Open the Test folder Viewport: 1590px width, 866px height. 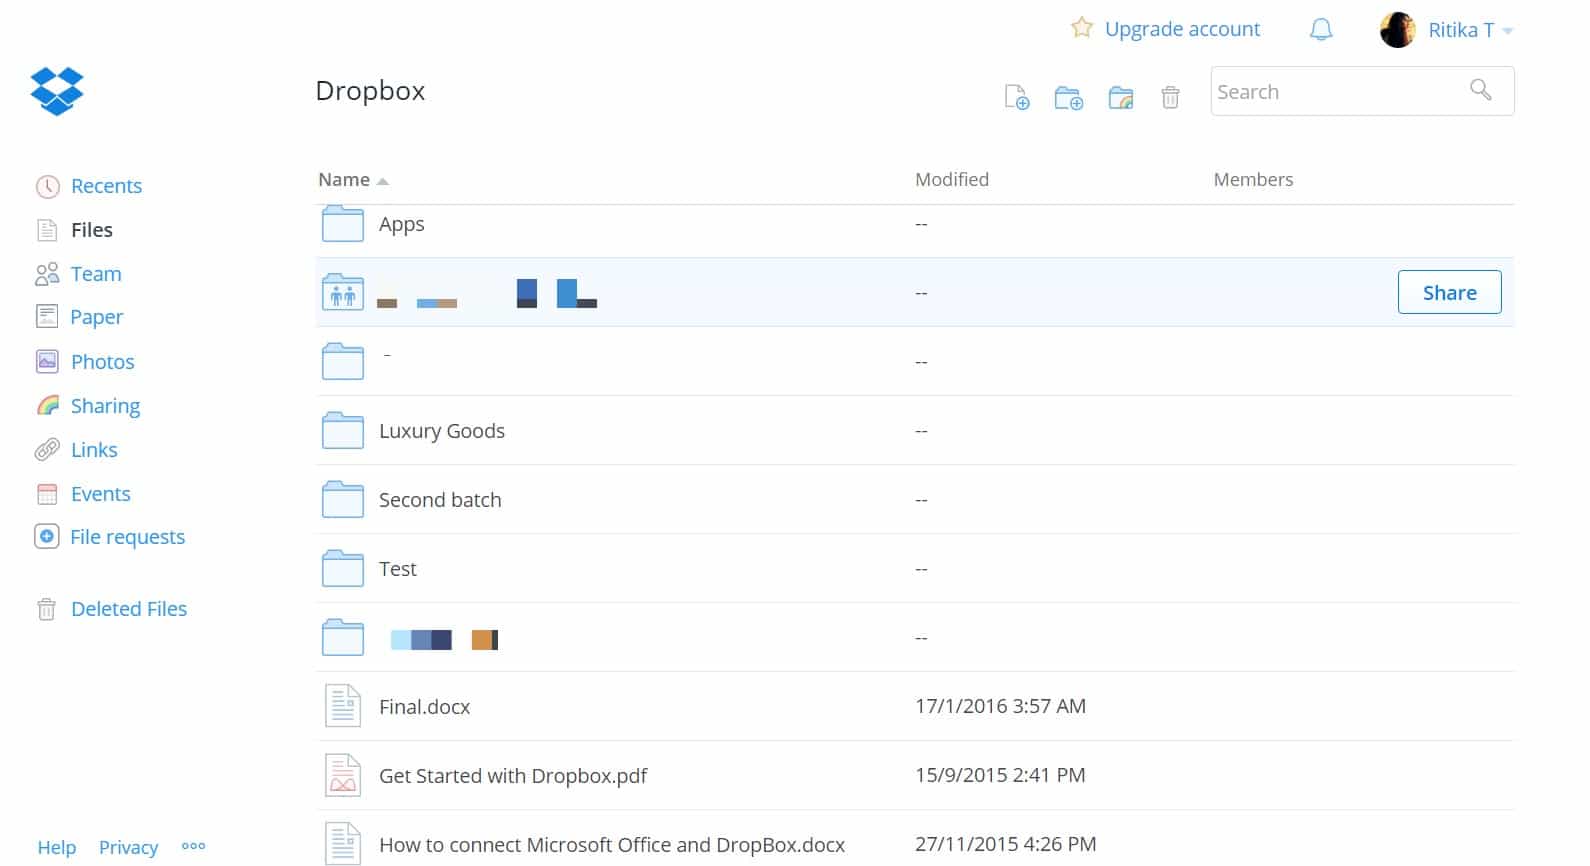[398, 569]
